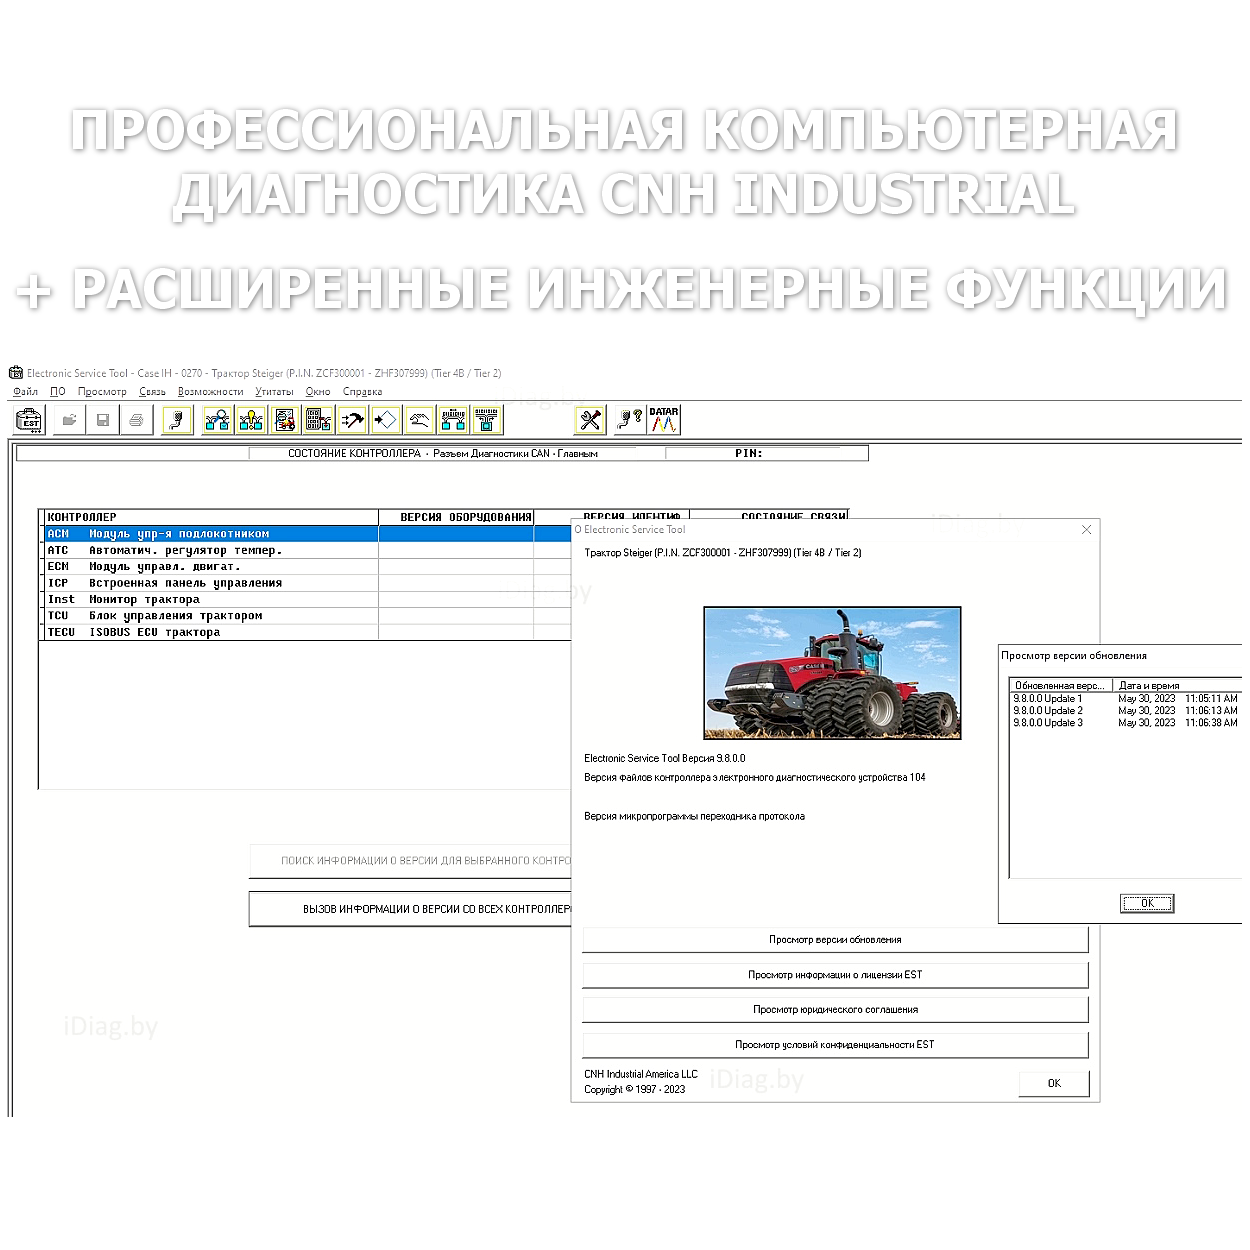Click Просмотр версии обновления button

point(835,940)
